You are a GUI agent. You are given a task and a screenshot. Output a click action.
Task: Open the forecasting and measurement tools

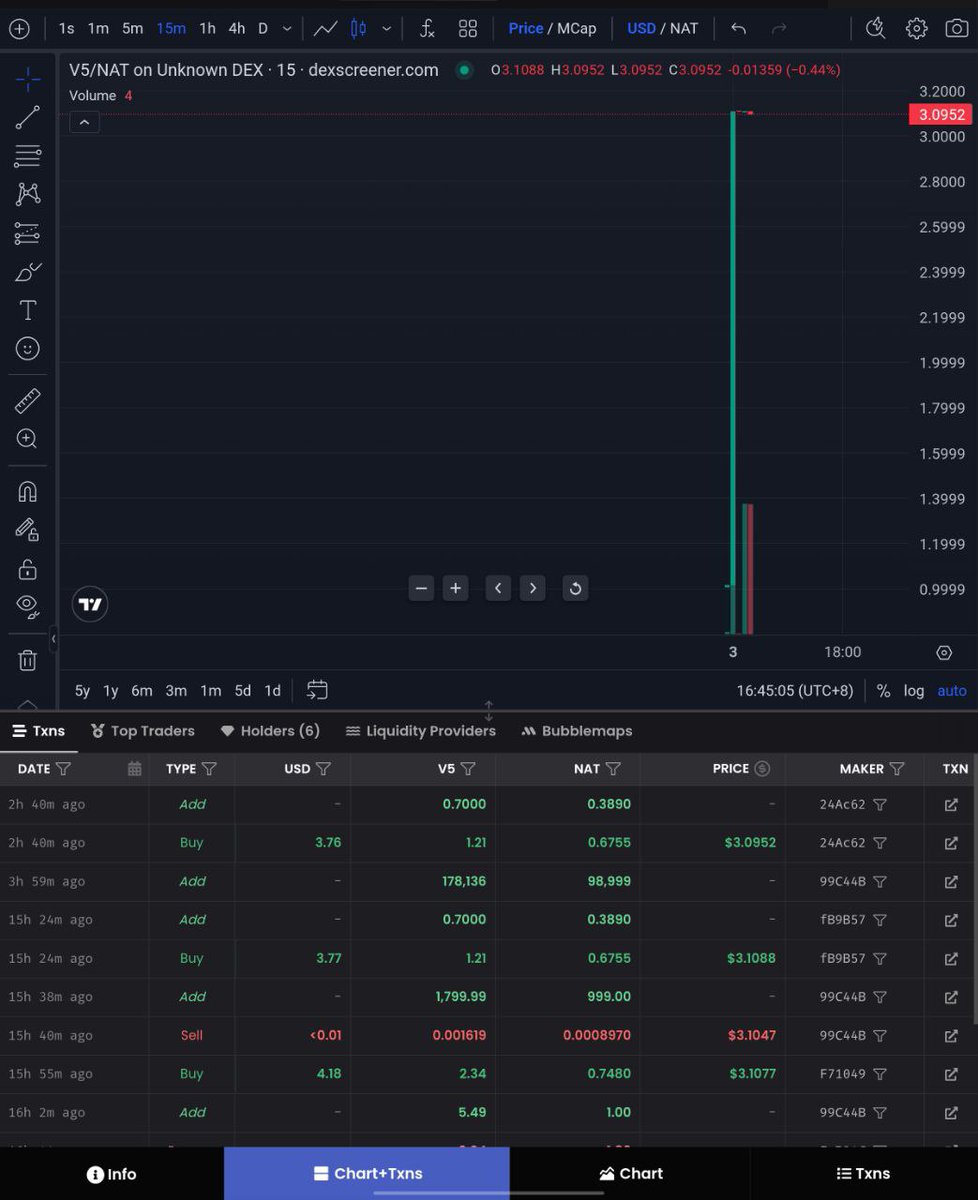28,233
